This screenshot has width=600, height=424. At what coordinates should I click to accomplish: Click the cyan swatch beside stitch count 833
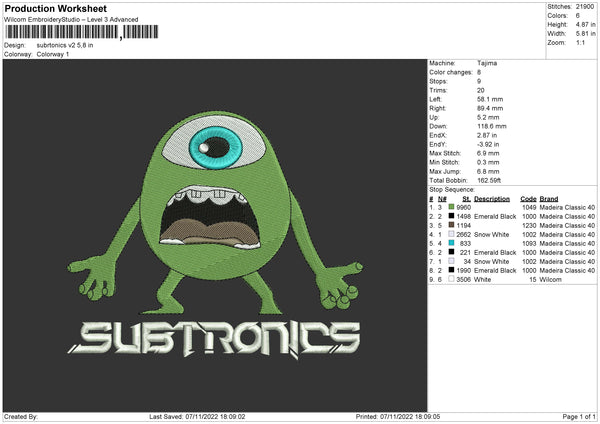(x=452, y=243)
